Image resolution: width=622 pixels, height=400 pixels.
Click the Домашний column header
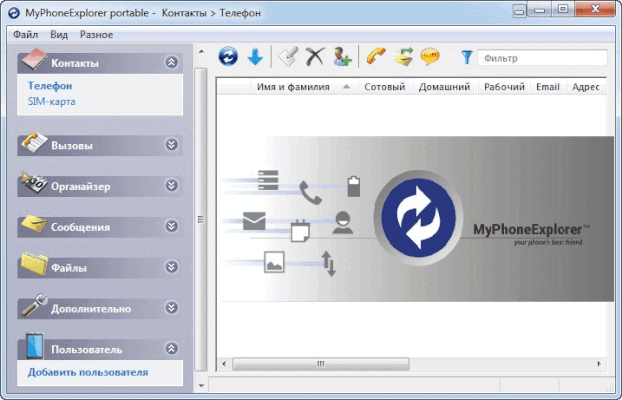point(445,87)
